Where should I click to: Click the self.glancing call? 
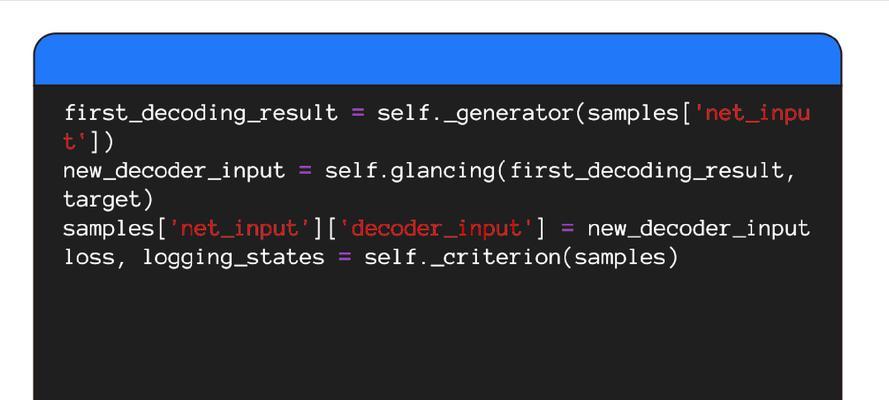[x=410, y=171]
